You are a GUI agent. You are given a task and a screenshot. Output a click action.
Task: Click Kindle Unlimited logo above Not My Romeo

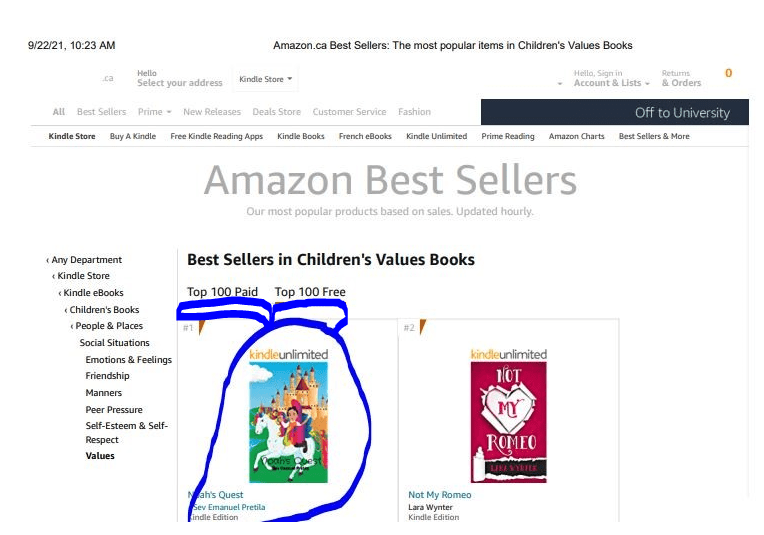tap(509, 354)
